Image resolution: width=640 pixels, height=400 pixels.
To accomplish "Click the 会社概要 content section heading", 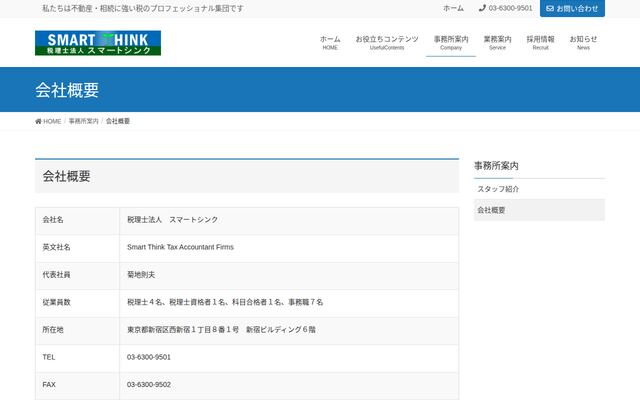I will point(67,176).
